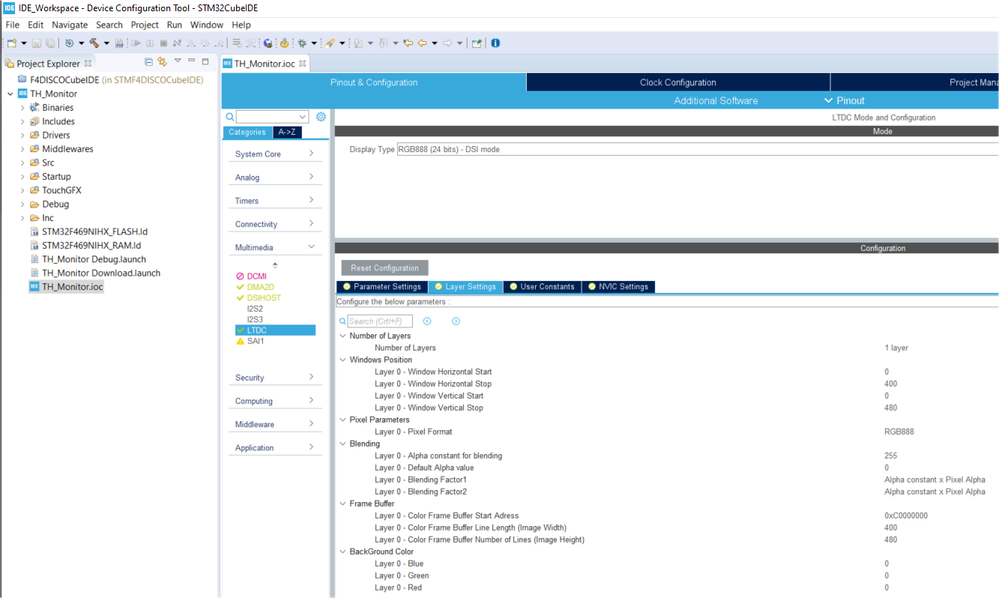
Task: Open the Project menu
Action: pos(145,25)
